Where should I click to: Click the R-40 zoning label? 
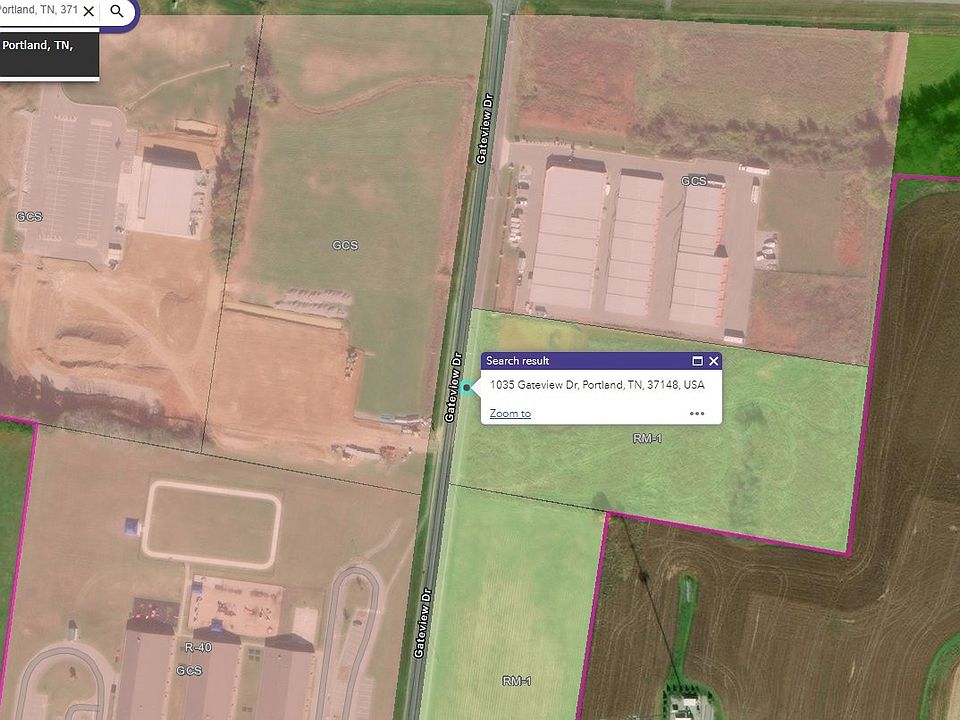pos(198,647)
